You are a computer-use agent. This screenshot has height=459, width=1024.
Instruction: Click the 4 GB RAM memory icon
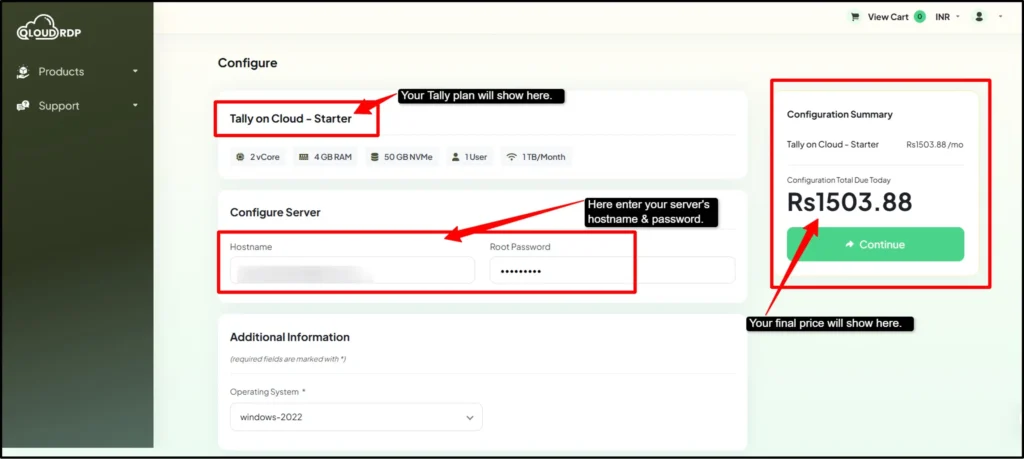pos(304,157)
